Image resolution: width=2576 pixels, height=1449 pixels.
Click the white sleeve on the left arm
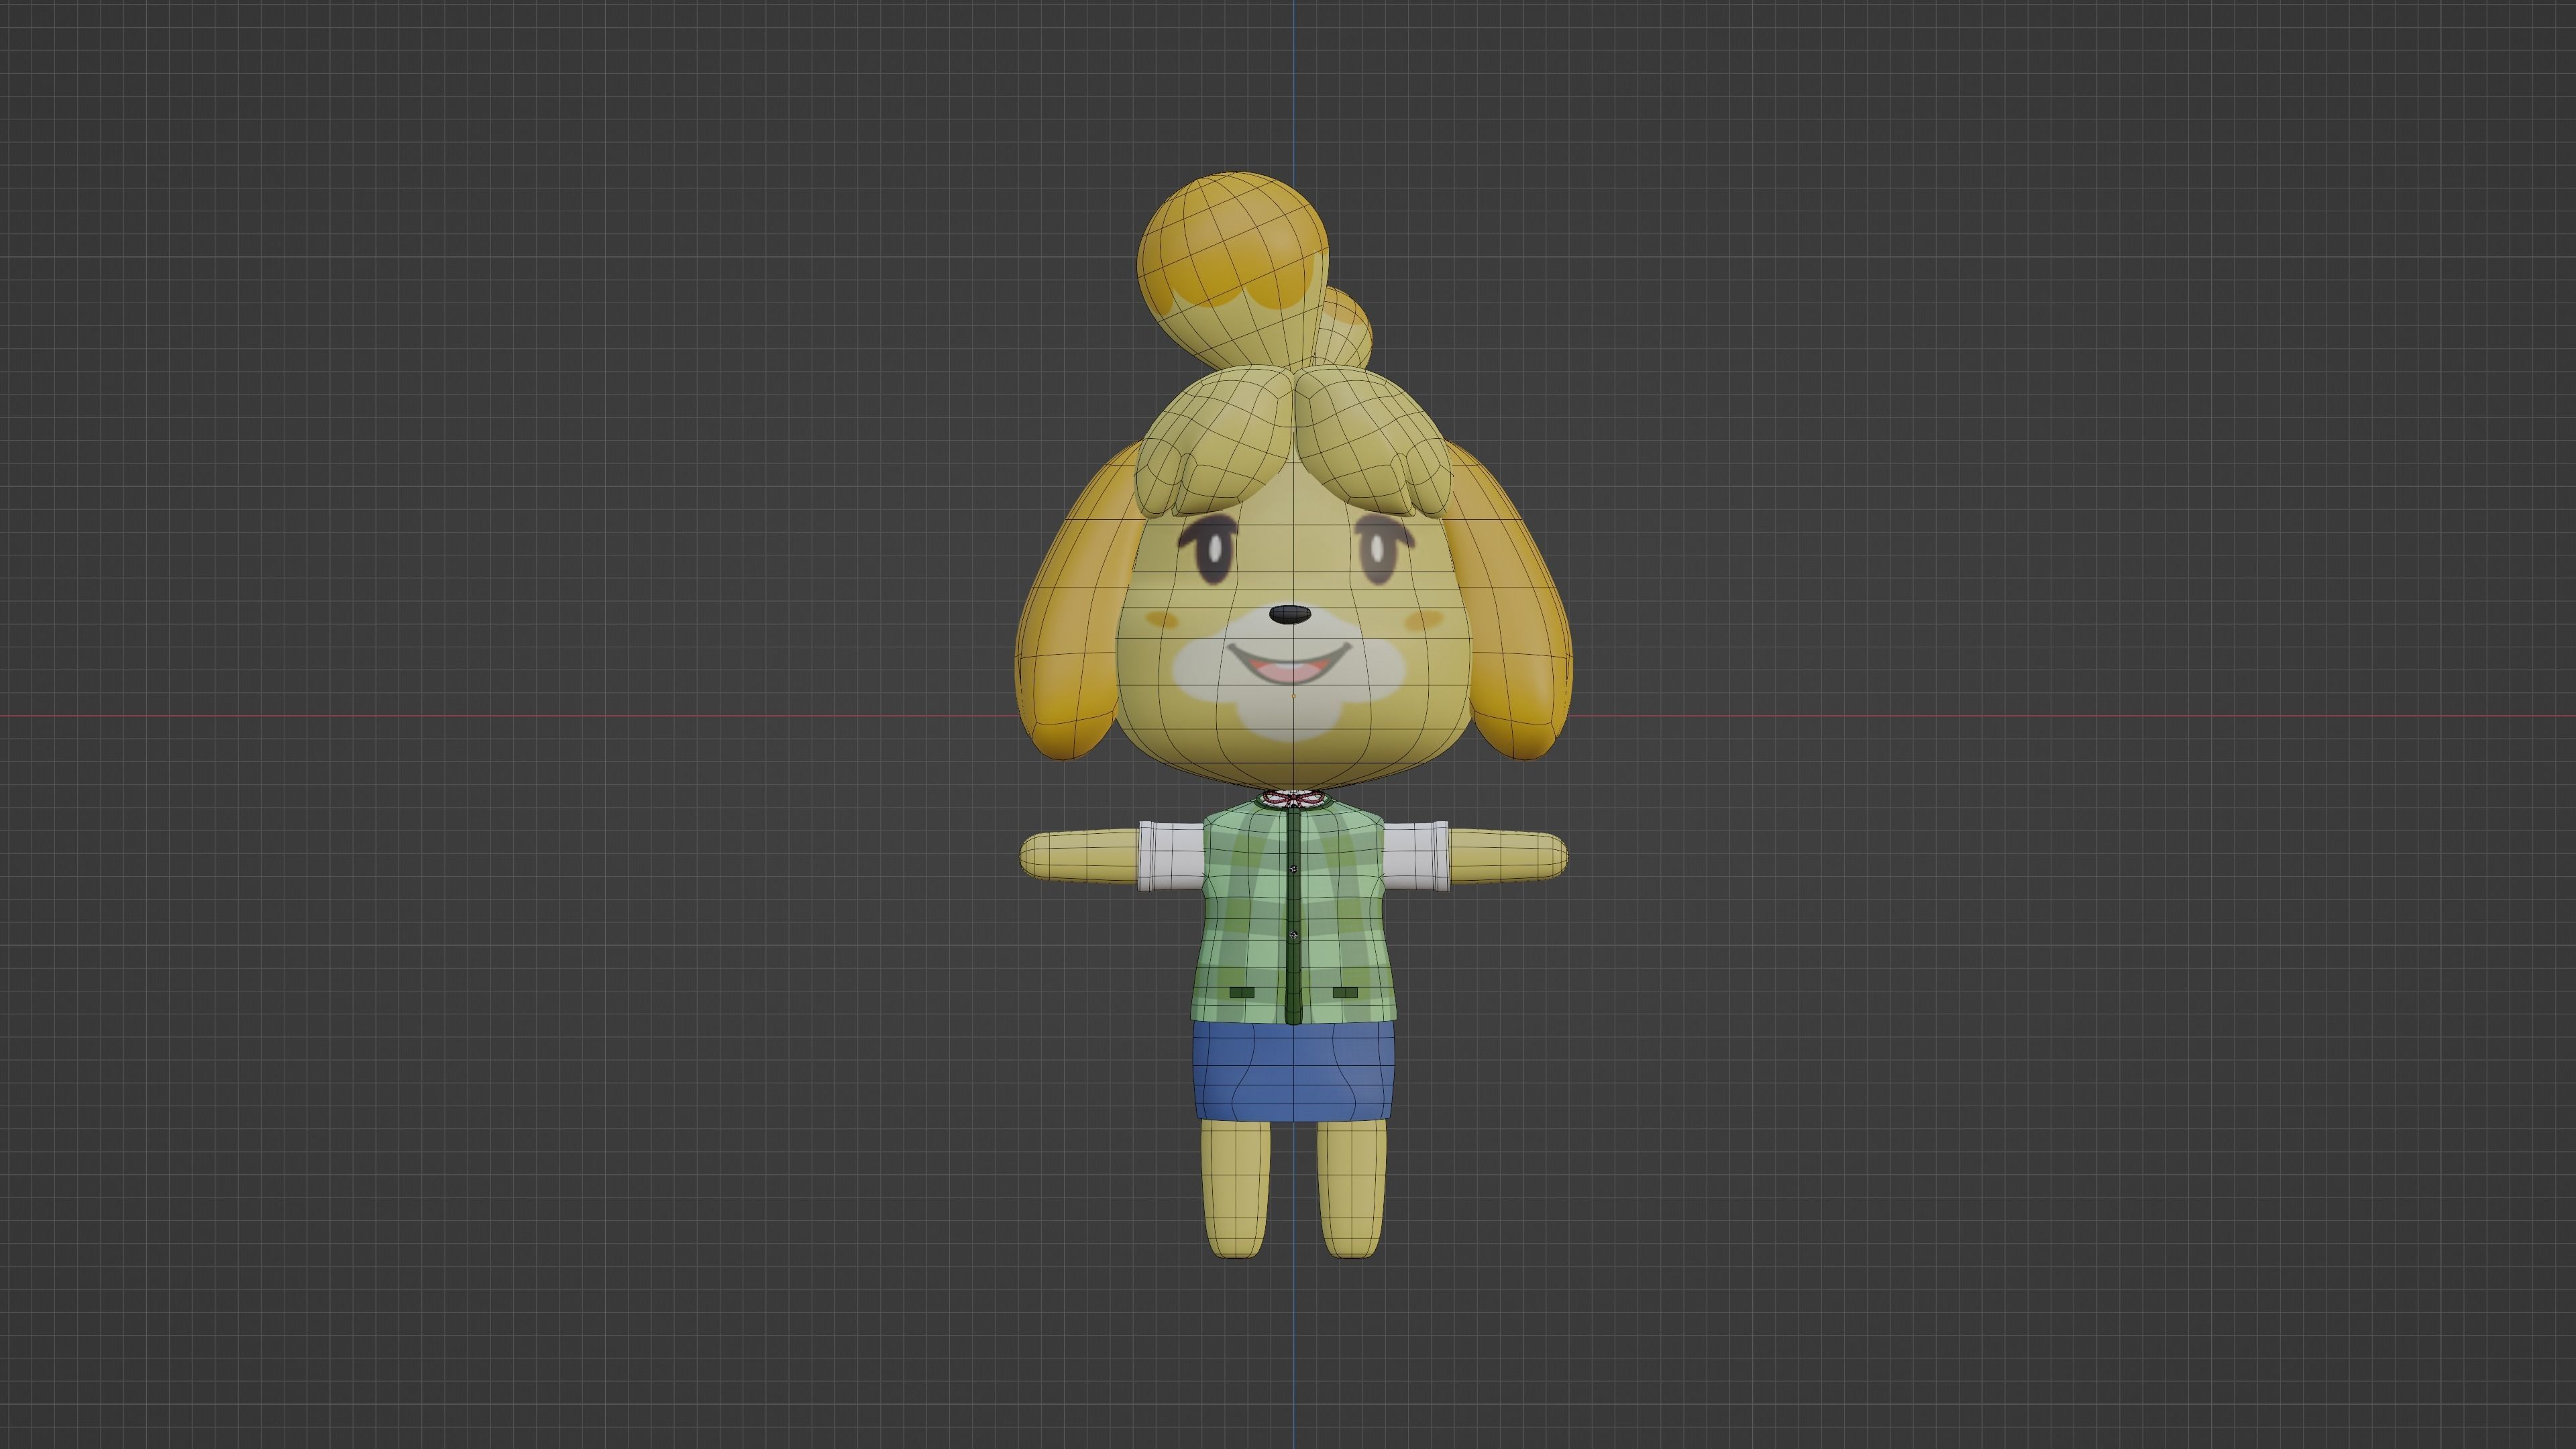point(1170,855)
